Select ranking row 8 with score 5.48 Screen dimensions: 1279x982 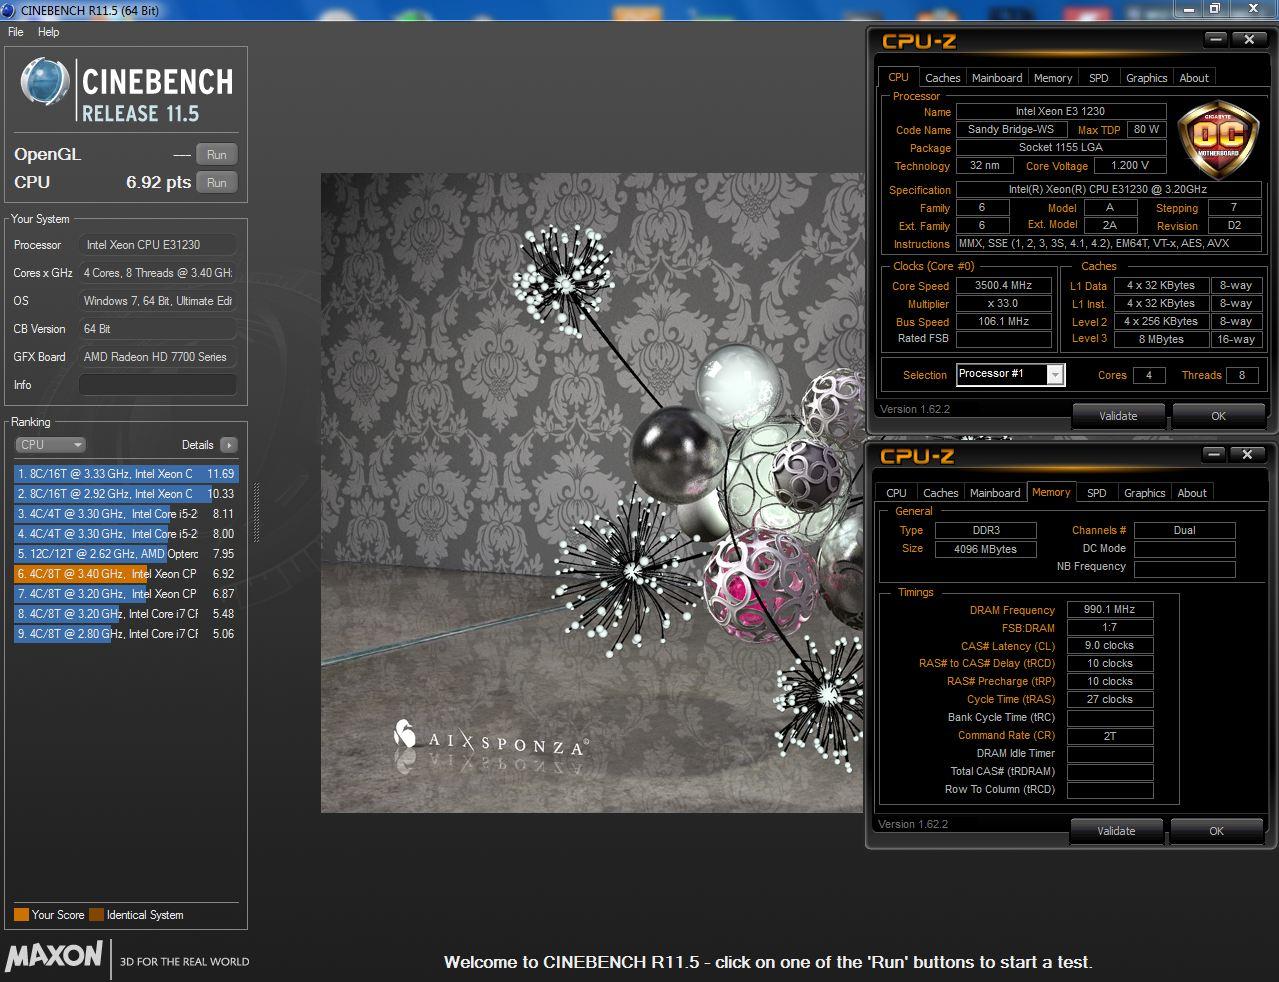point(126,614)
